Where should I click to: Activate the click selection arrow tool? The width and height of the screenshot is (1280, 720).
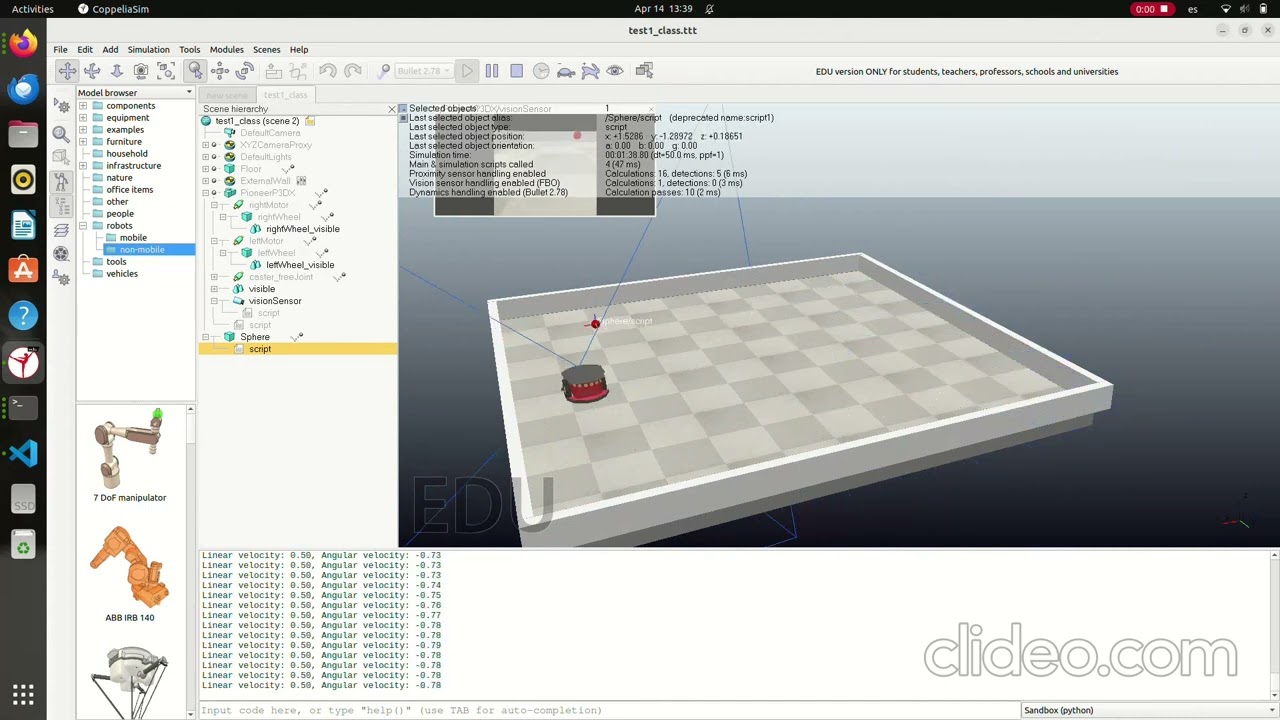pyautogui.click(x=195, y=71)
